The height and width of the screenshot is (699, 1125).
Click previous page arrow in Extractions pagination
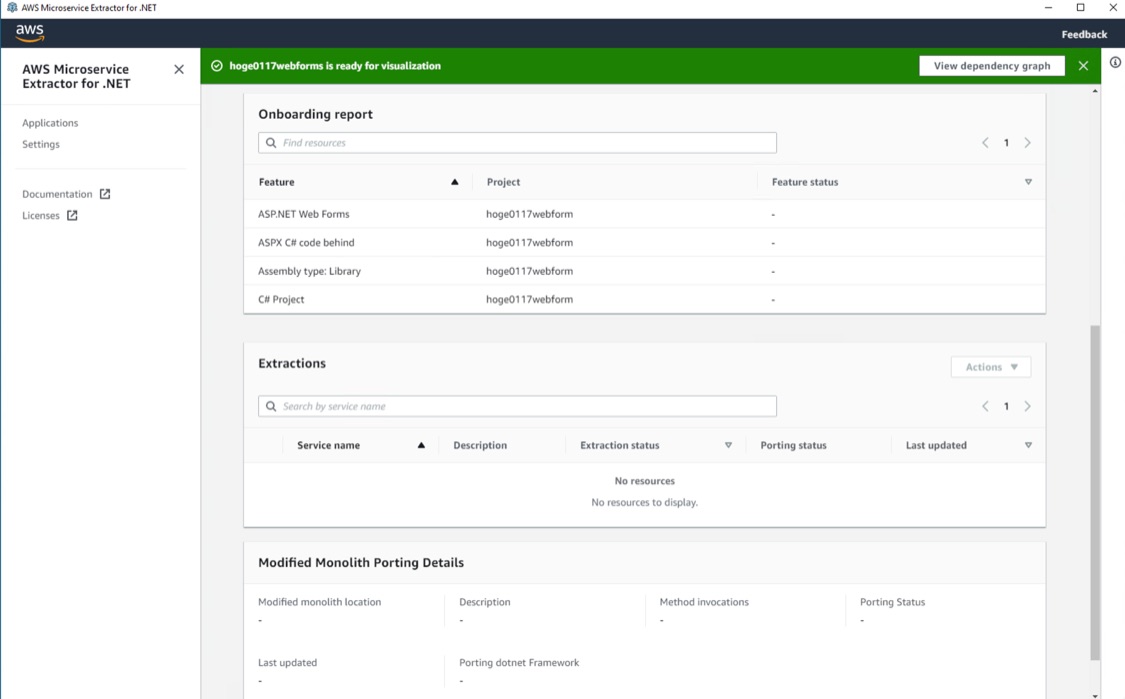(985, 405)
